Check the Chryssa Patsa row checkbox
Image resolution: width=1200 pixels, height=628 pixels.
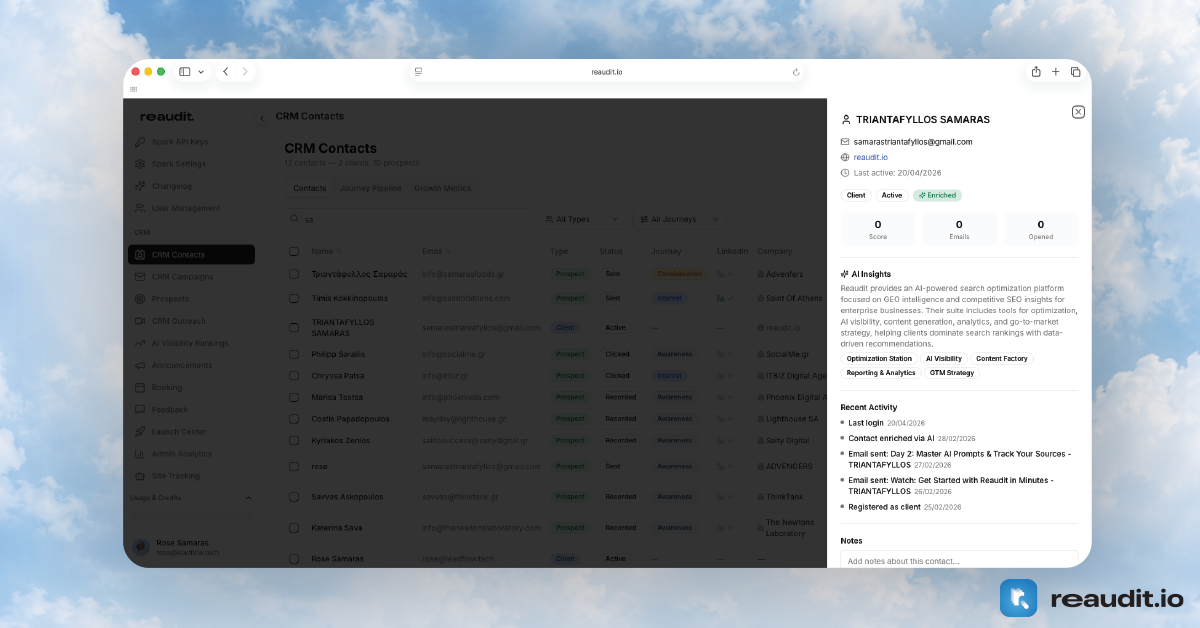(x=294, y=376)
